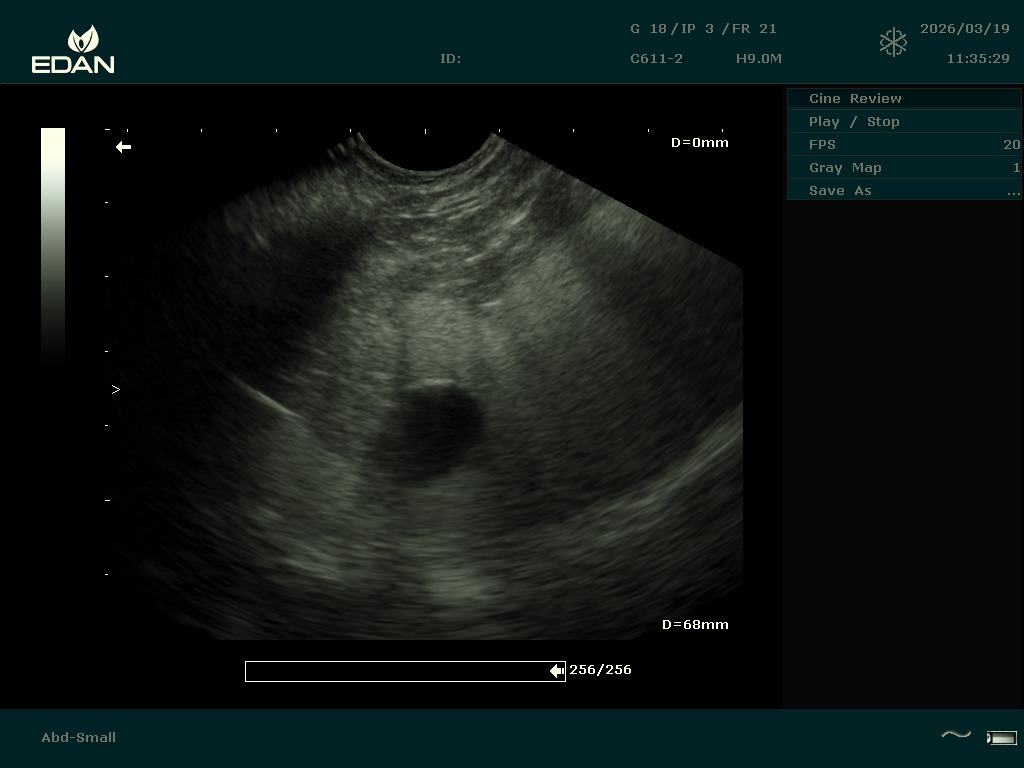Open the Gray Map setting
Screen dimensions: 1024x768
845,168
